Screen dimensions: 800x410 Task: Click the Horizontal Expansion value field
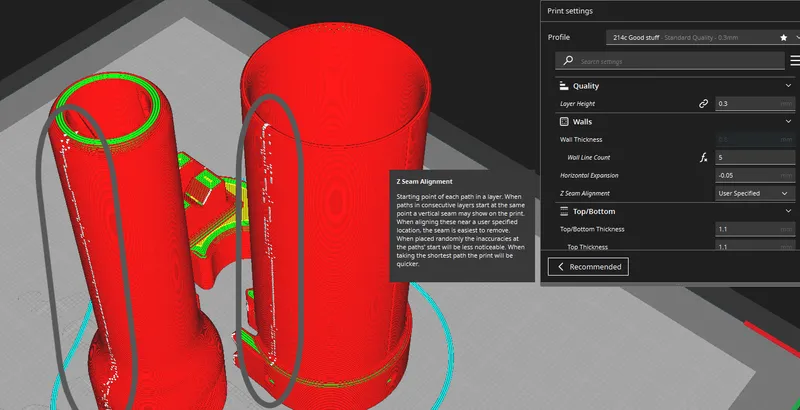(755, 175)
